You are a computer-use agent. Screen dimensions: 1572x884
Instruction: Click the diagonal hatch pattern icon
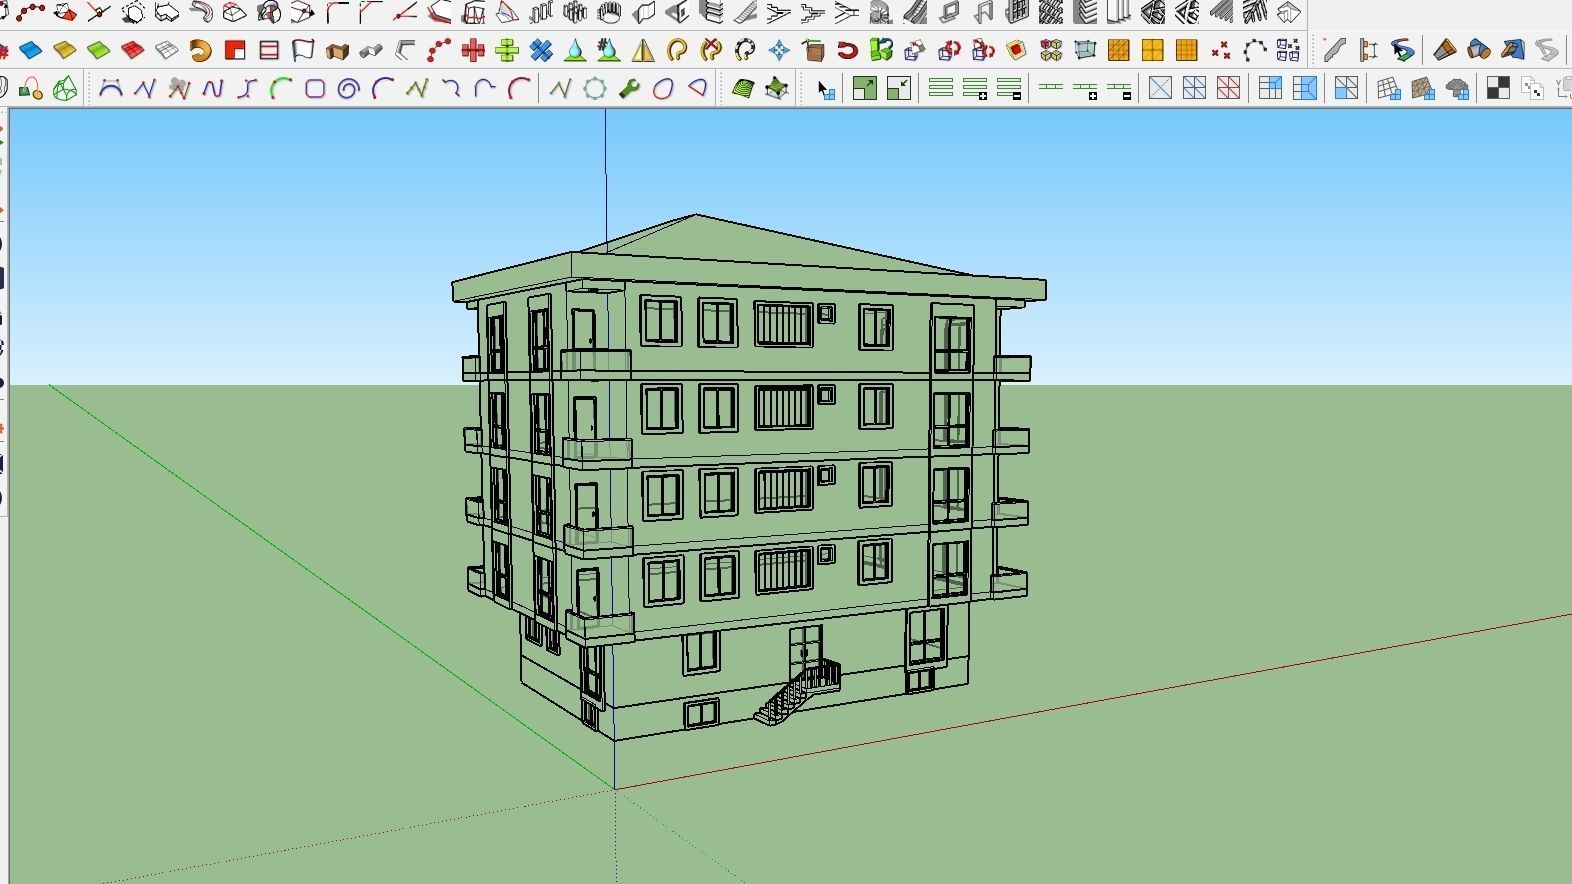pos(1051,12)
